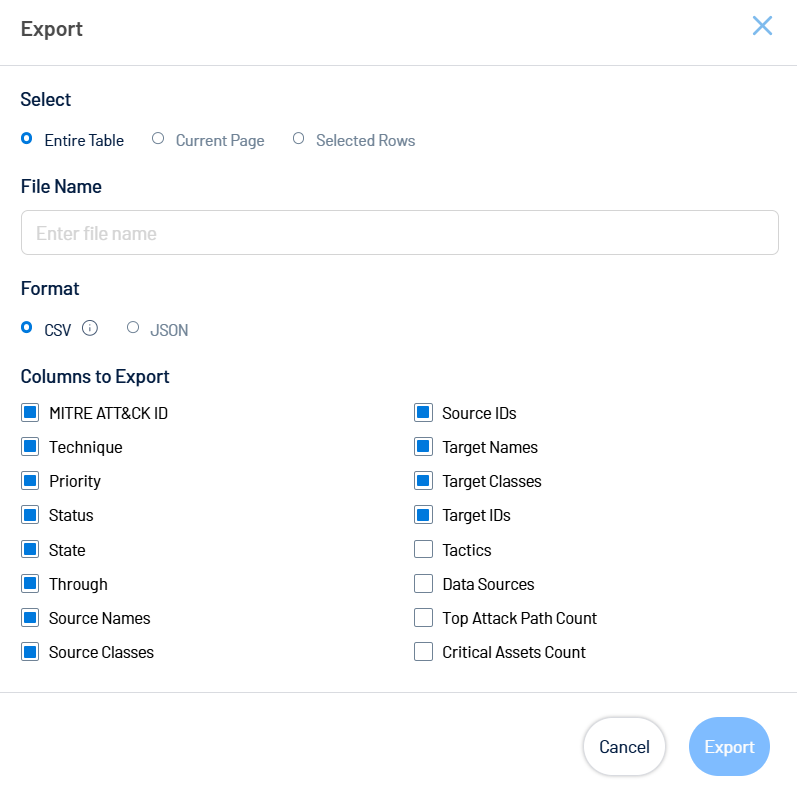
Task: Select the Selected Rows radio option
Action: coord(298,139)
